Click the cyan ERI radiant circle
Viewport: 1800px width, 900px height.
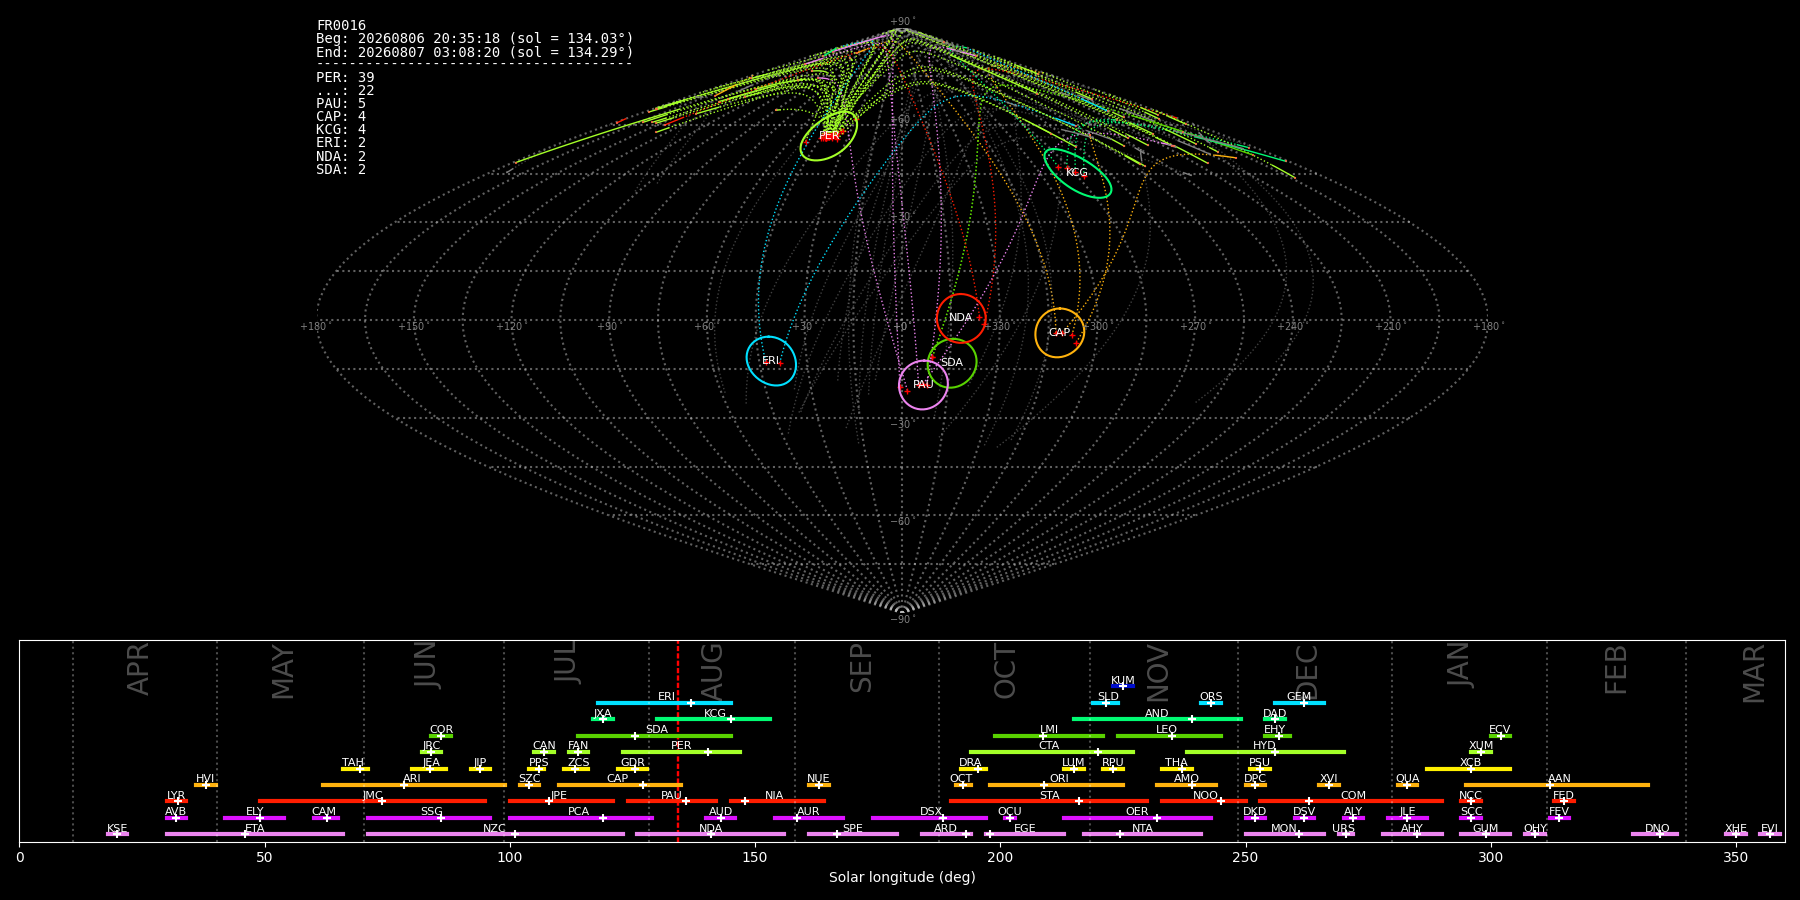click(771, 360)
